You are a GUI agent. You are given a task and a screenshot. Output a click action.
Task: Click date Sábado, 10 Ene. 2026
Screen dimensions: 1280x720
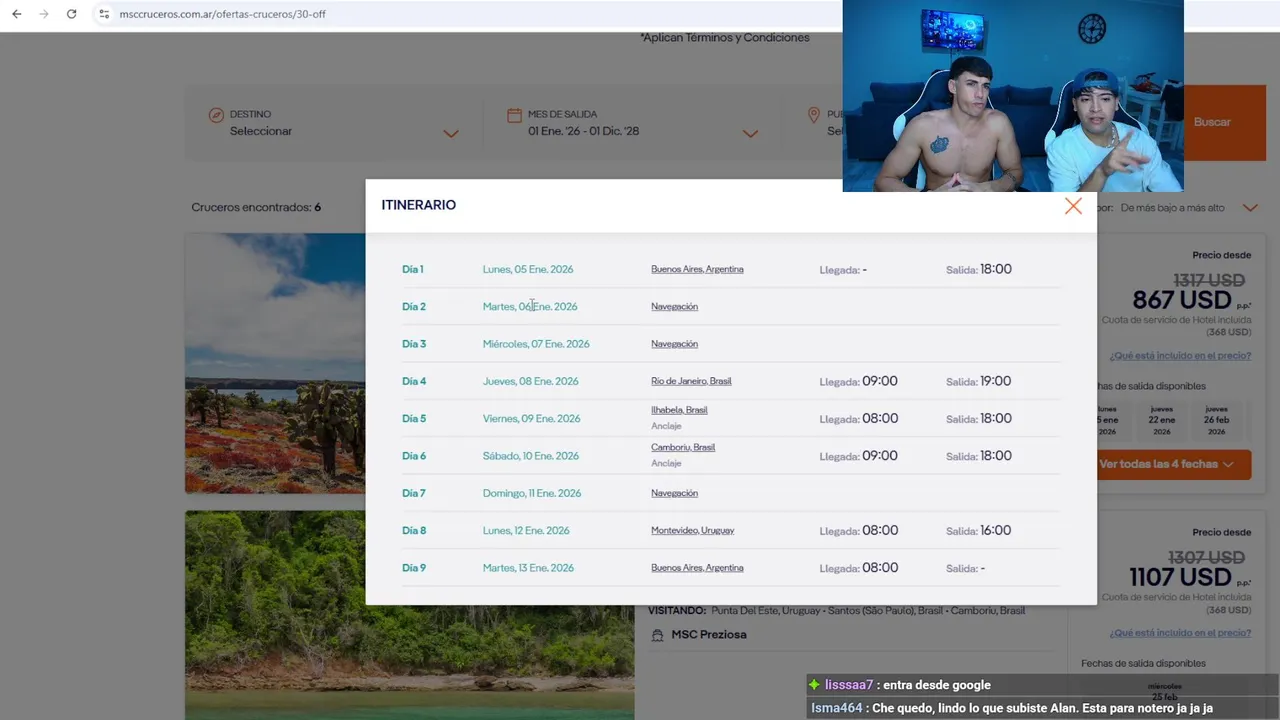coord(531,456)
